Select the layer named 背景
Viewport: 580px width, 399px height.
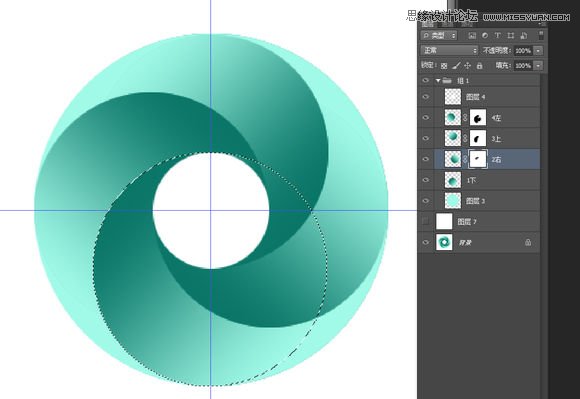(465, 243)
